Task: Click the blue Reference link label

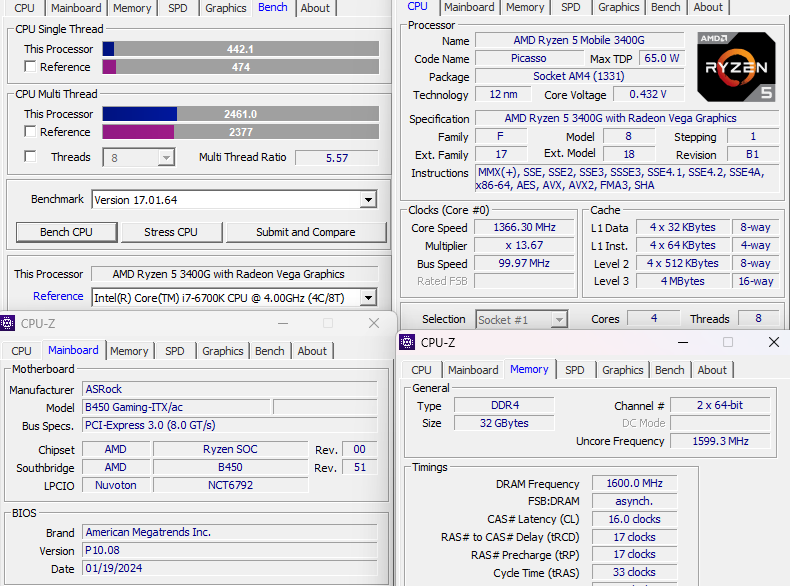Action: coord(58,296)
